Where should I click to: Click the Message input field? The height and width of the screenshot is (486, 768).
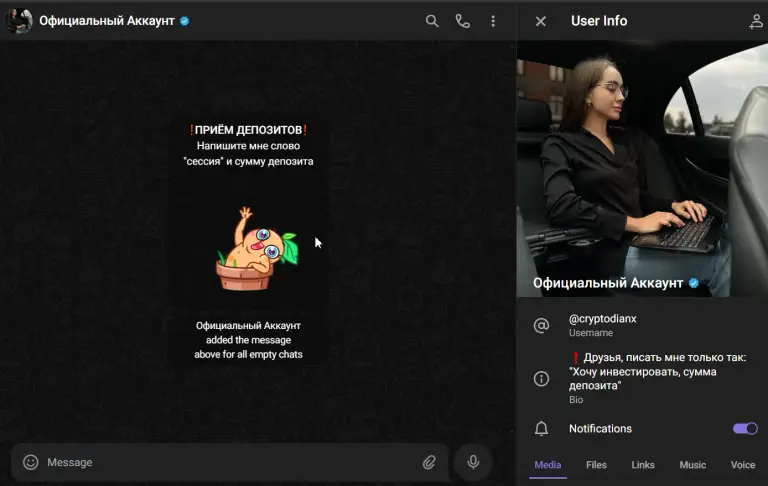tap(230, 462)
